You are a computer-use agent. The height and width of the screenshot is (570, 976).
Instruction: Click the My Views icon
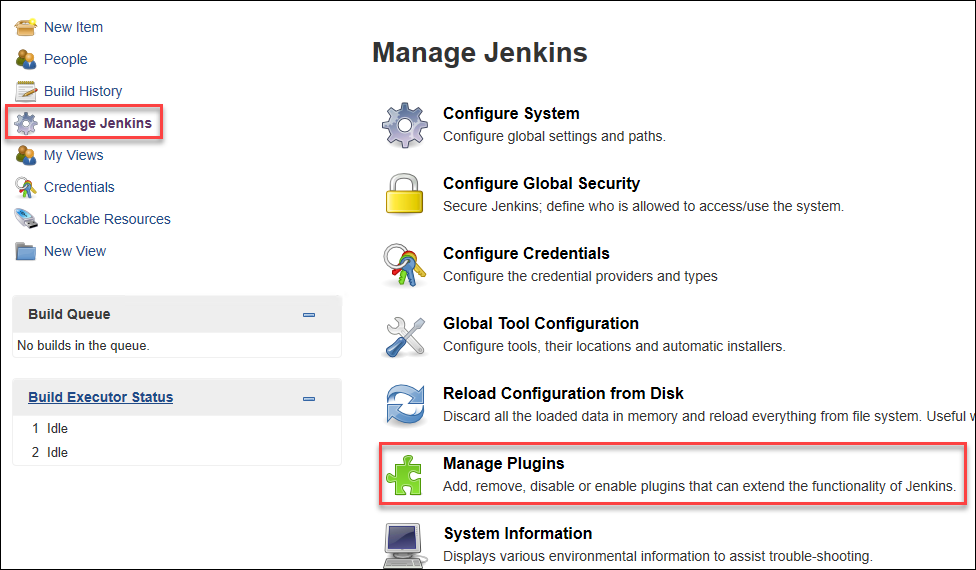point(26,156)
